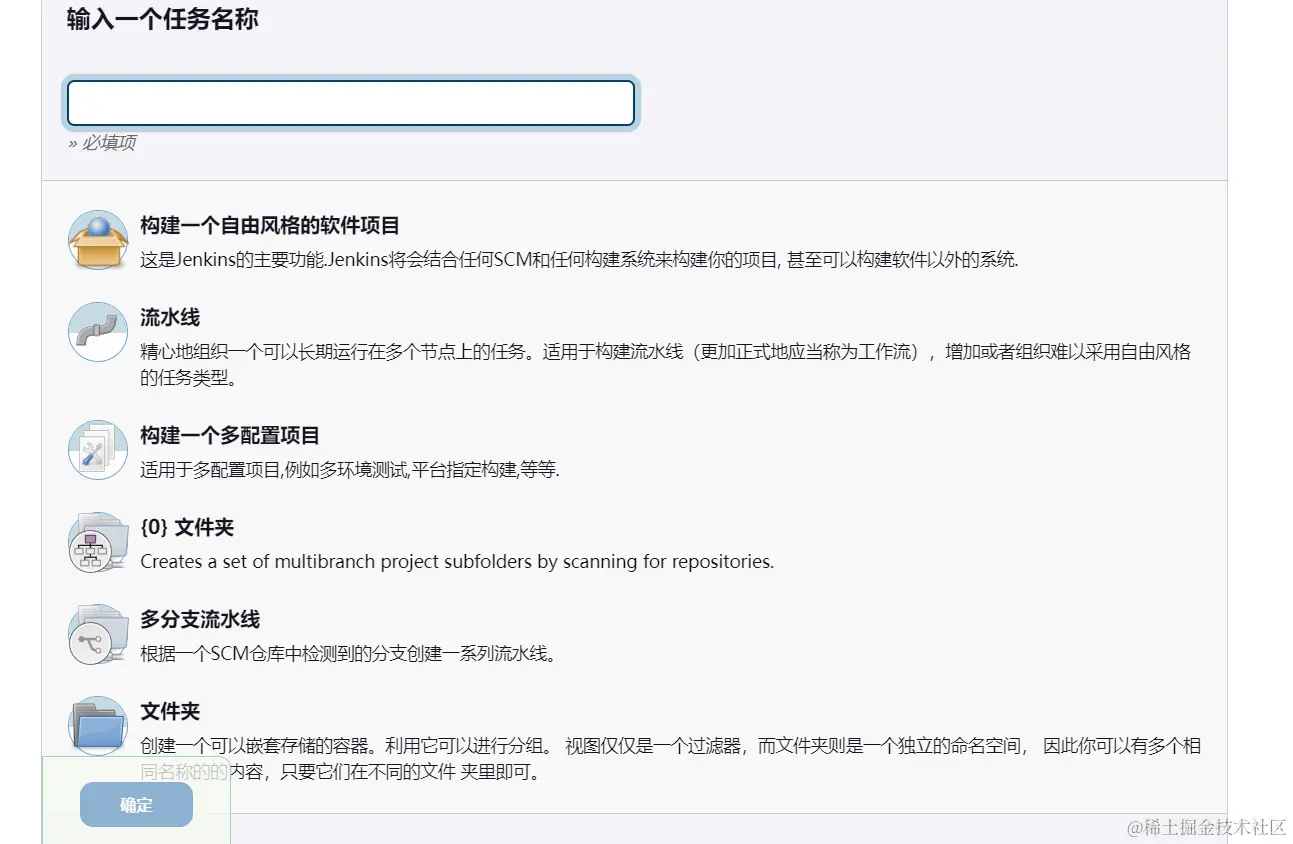
Task: Click the blue 文件夹 folder icon
Action: tap(97, 725)
